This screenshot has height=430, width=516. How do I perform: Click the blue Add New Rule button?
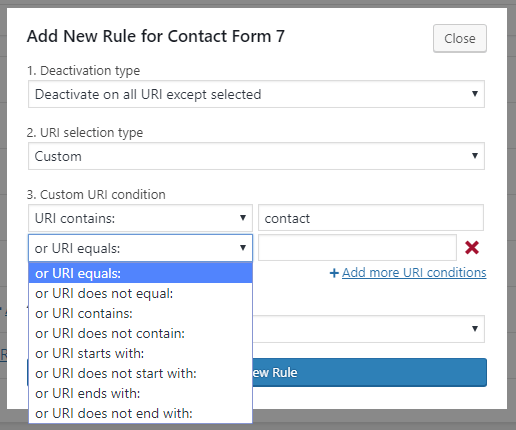pyautogui.click(x=369, y=372)
